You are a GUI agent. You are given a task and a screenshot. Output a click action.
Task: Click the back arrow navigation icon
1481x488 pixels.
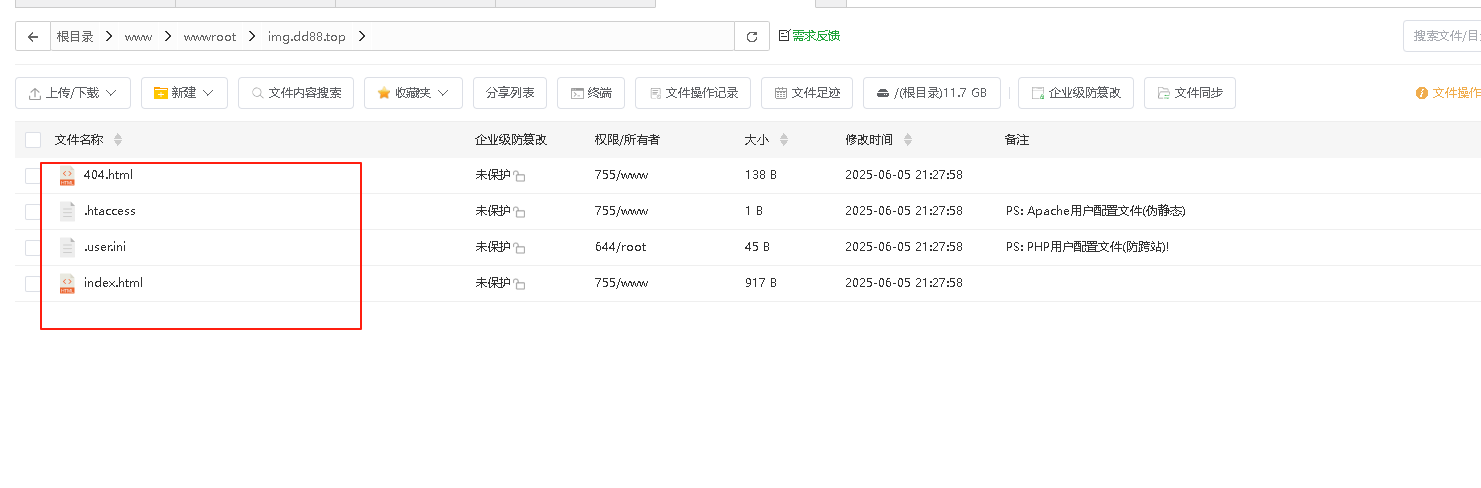pyautogui.click(x=33, y=37)
